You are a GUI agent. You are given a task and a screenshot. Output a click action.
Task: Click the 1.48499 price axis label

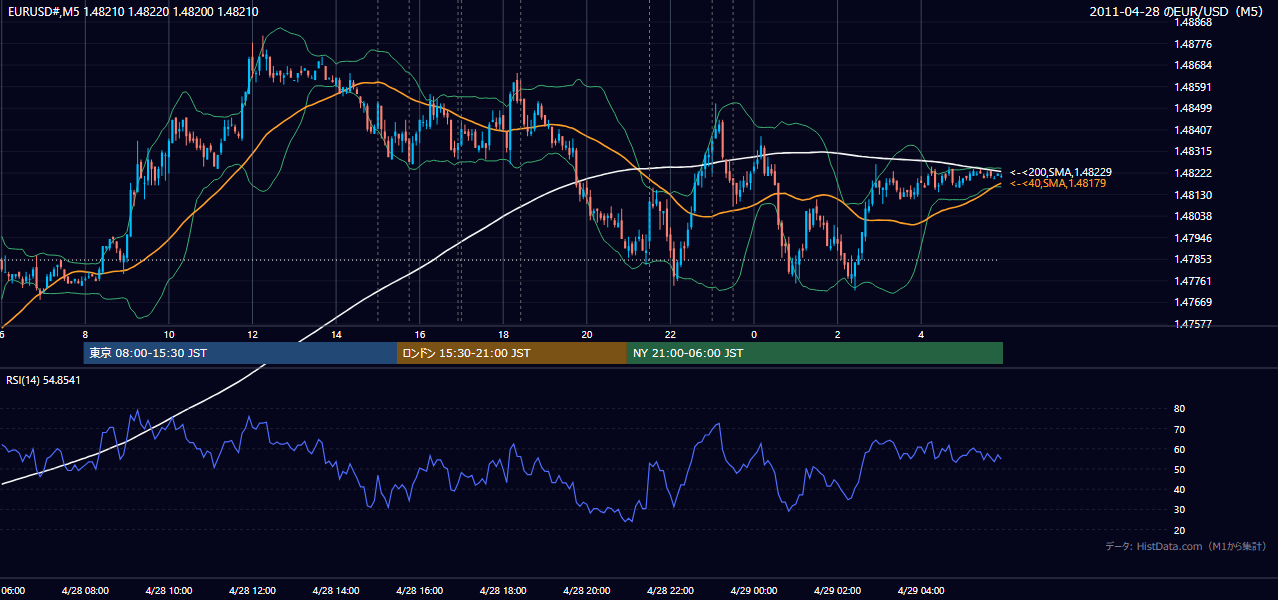1193,108
